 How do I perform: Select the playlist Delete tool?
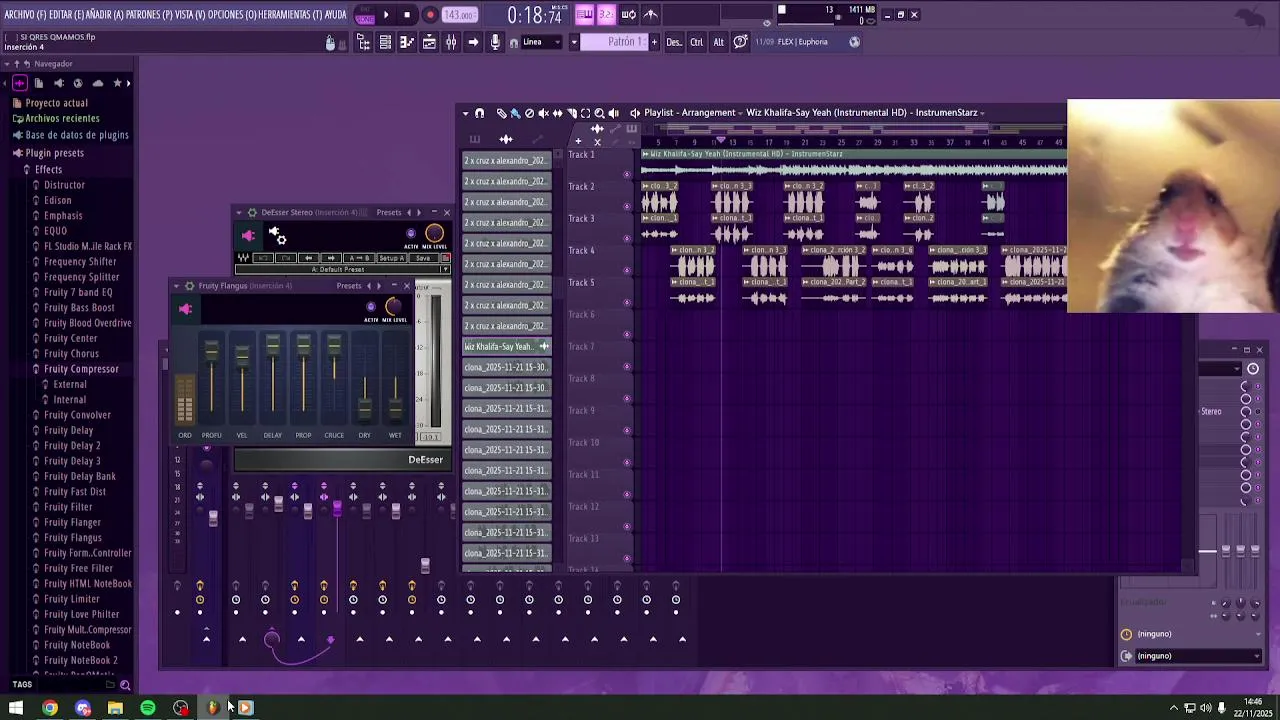coord(530,113)
